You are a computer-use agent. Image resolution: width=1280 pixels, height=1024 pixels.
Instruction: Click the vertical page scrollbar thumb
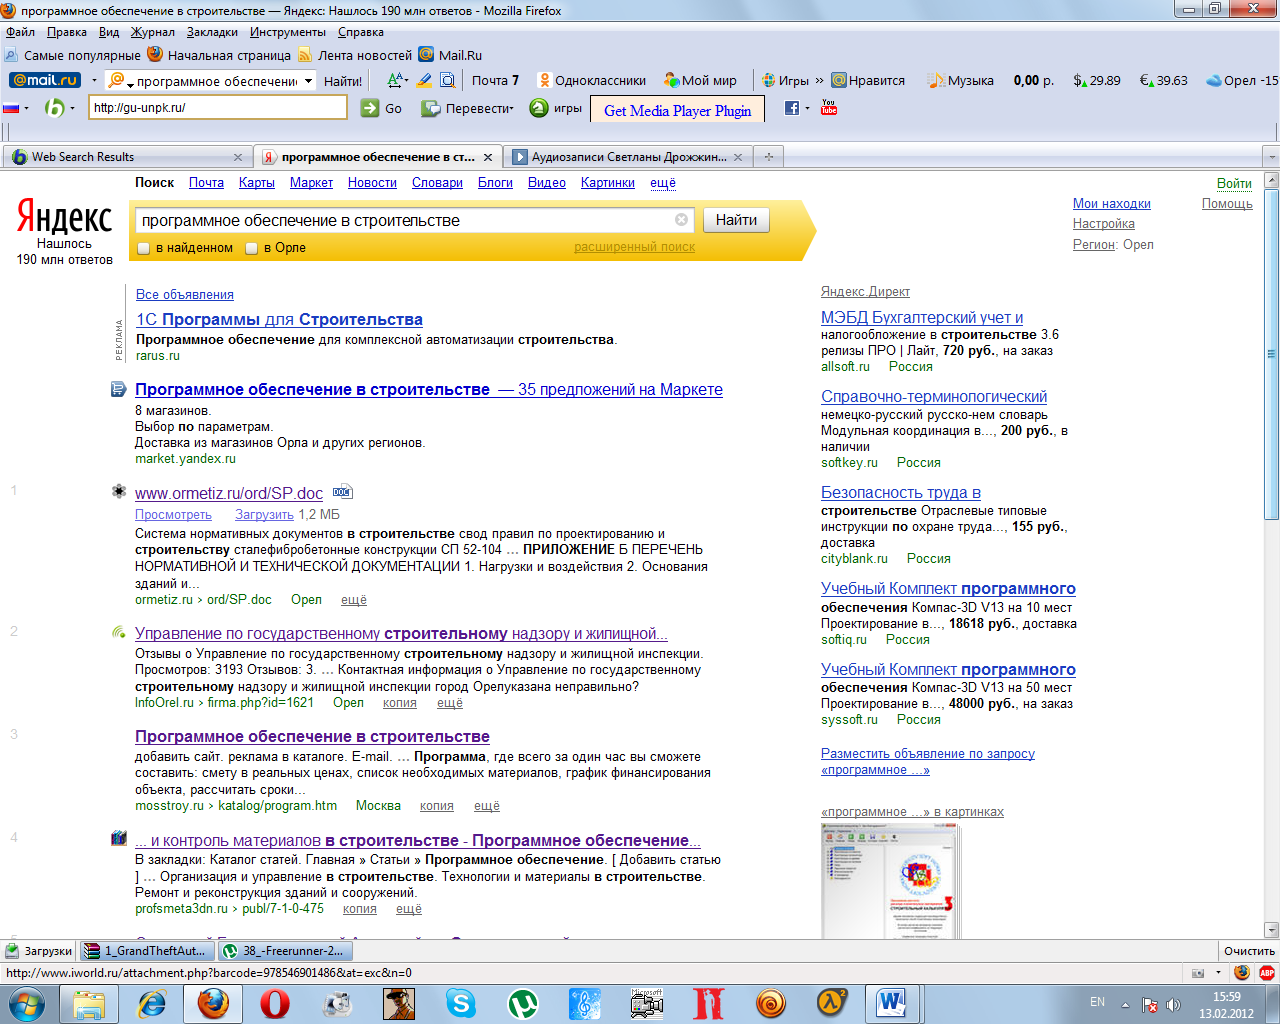(1271, 354)
